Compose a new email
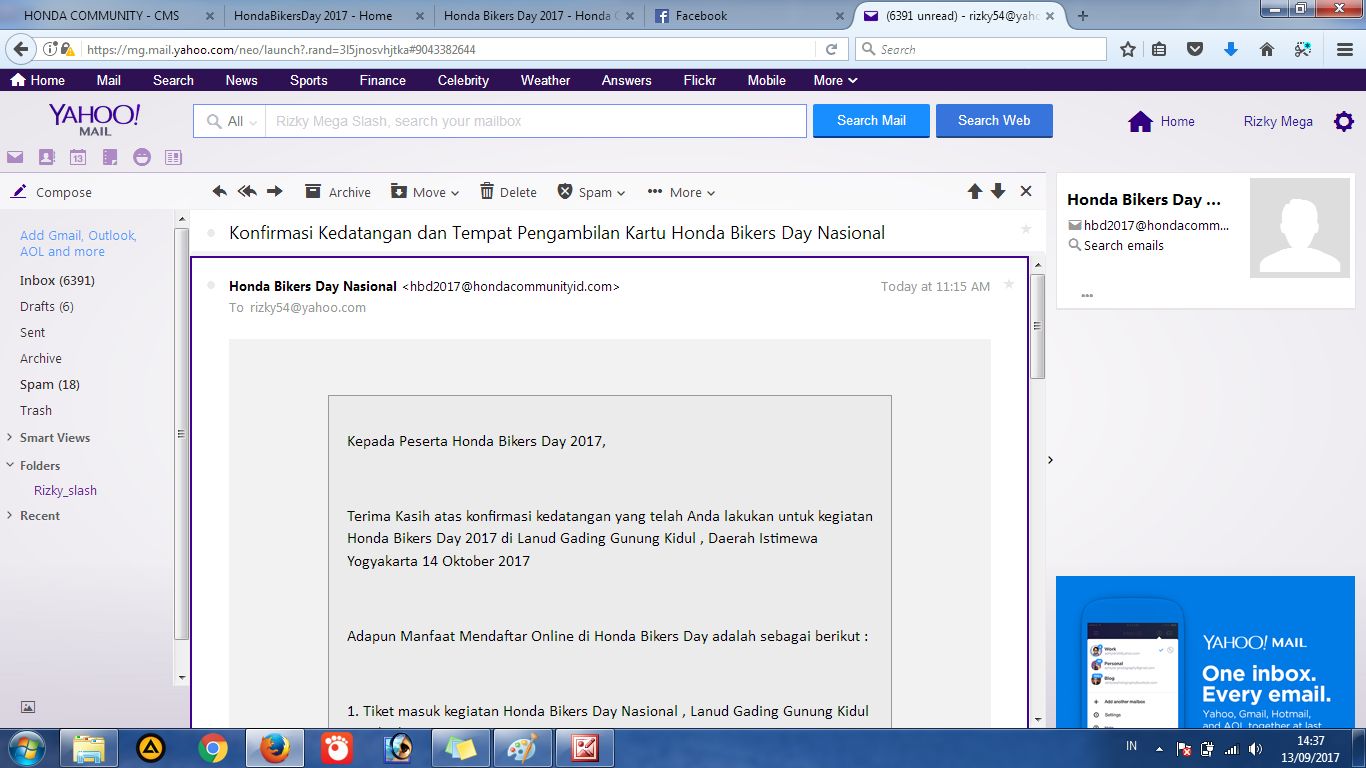The width and height of the screenshot is (1366, 768). click(51, 192)
